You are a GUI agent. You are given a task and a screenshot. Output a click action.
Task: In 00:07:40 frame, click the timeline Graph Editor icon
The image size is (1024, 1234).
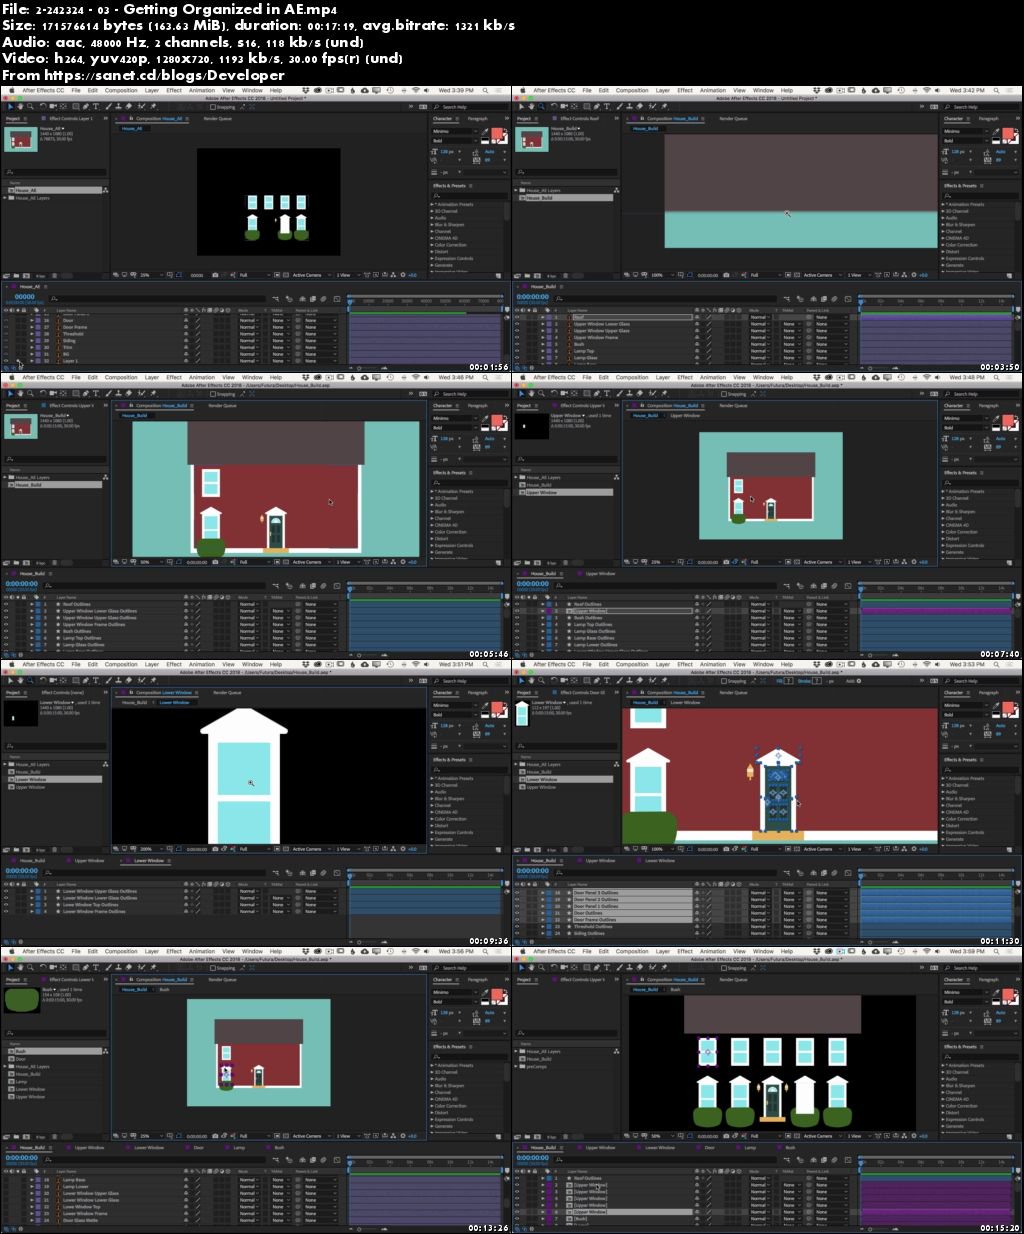pyautogui.click(x=848, y=586)
